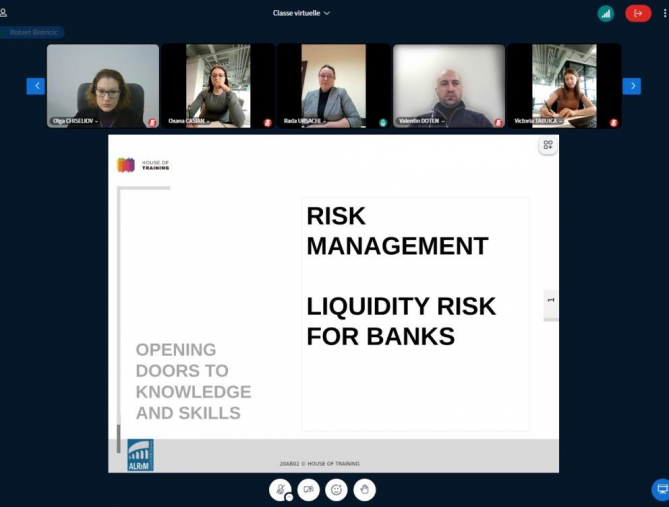Viewport: 669px width, 507px height.
Task: Click Victoria TABUICA name label
Action: tap(537, 121)
